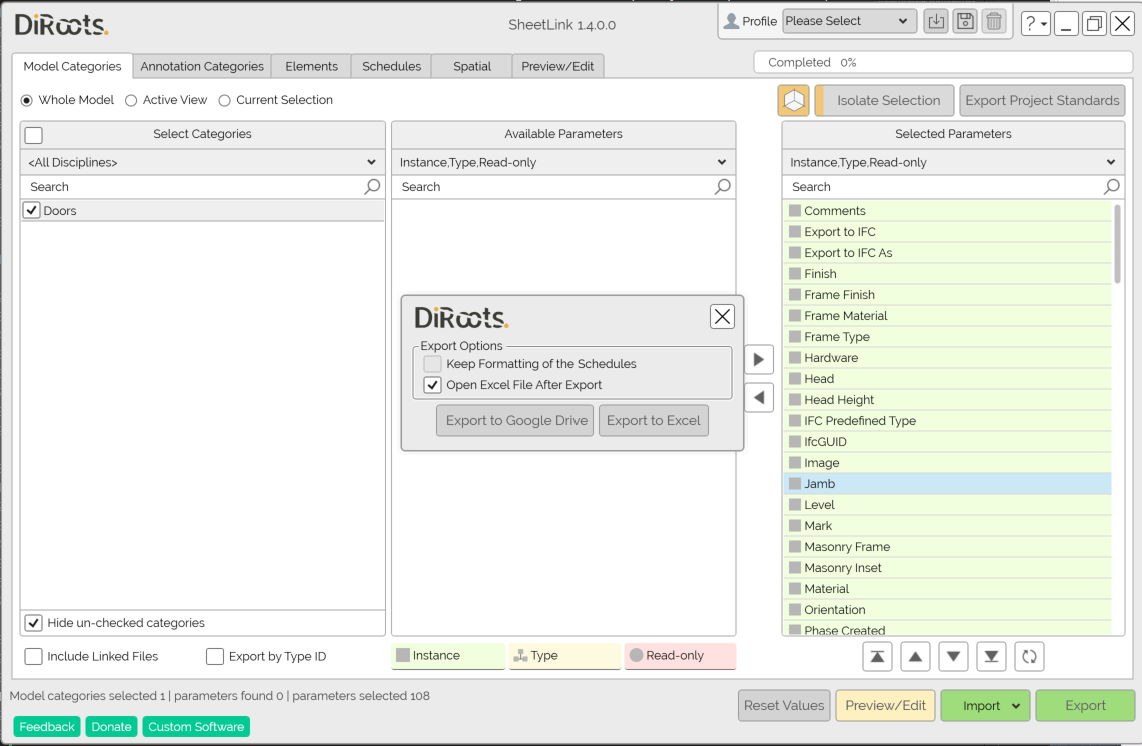Open the help question mark menu
1142x746 pixels.
[x=1035, y=24]
